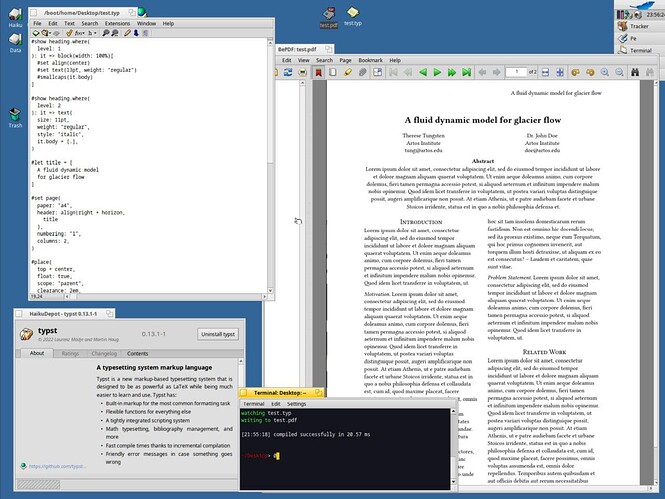Click the Reload file icon in BePDF toolbar

(x=288, y=72)
